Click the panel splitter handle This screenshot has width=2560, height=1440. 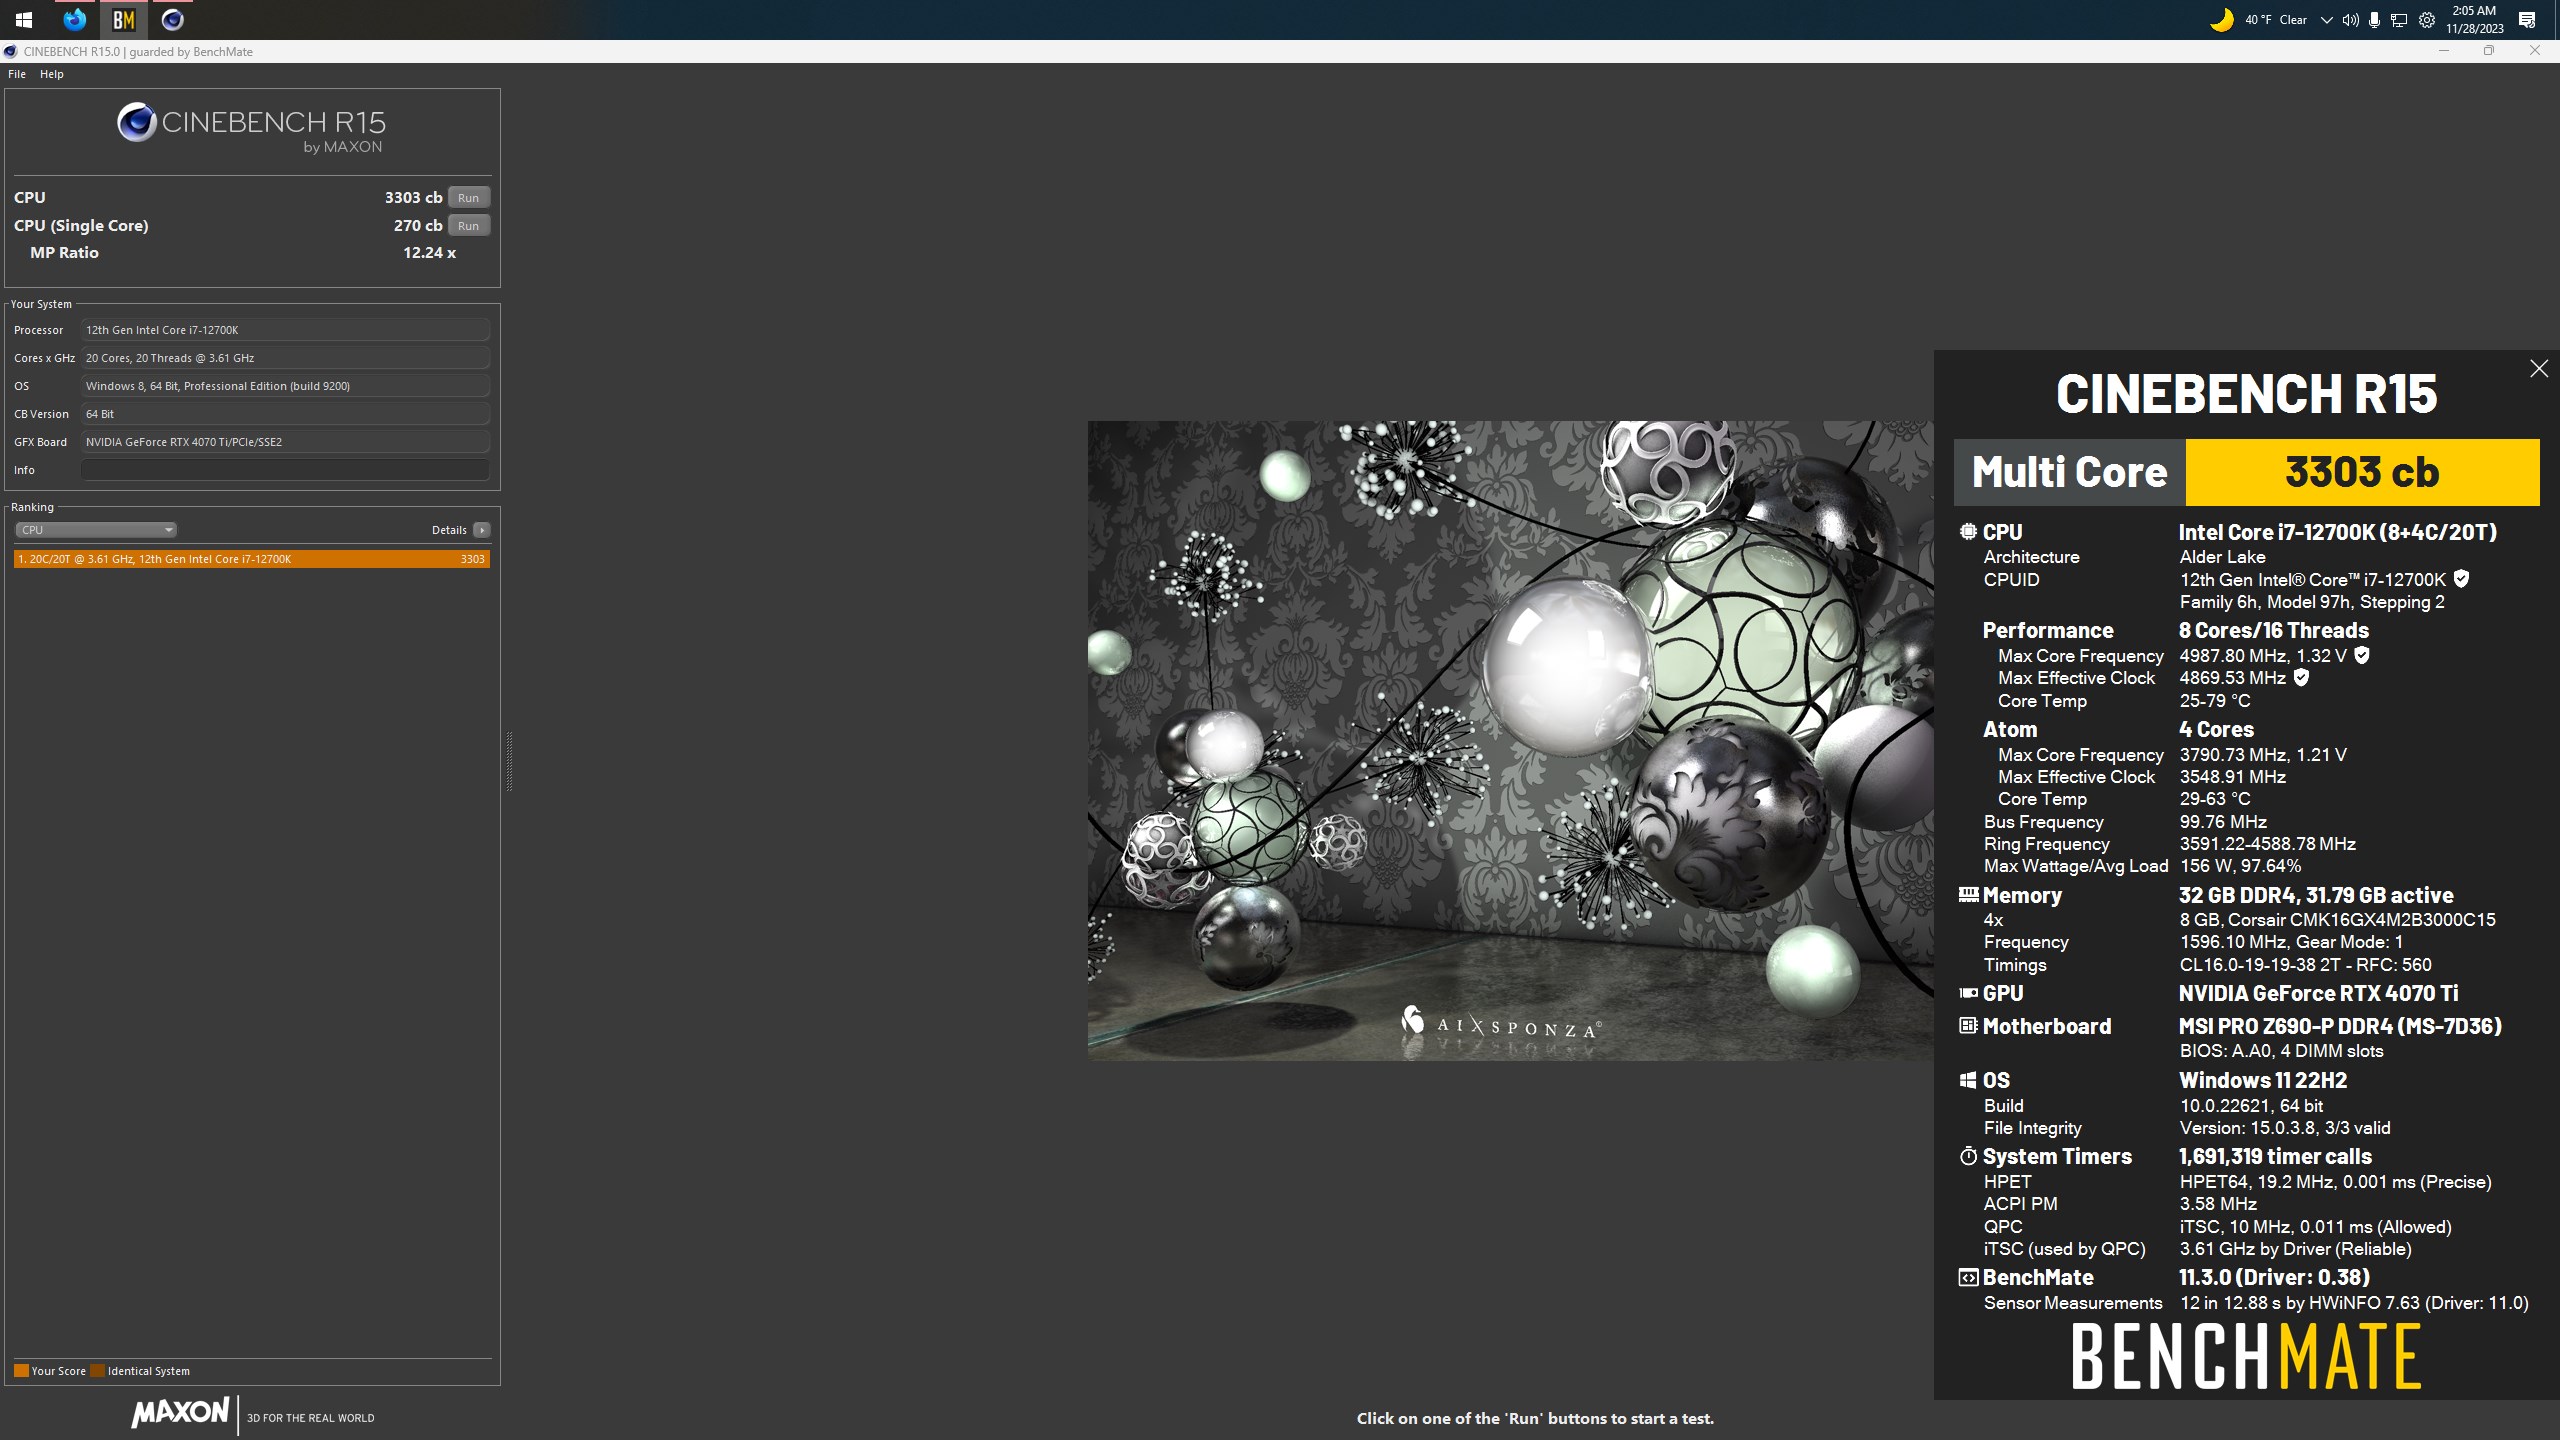tap(509, 762)
